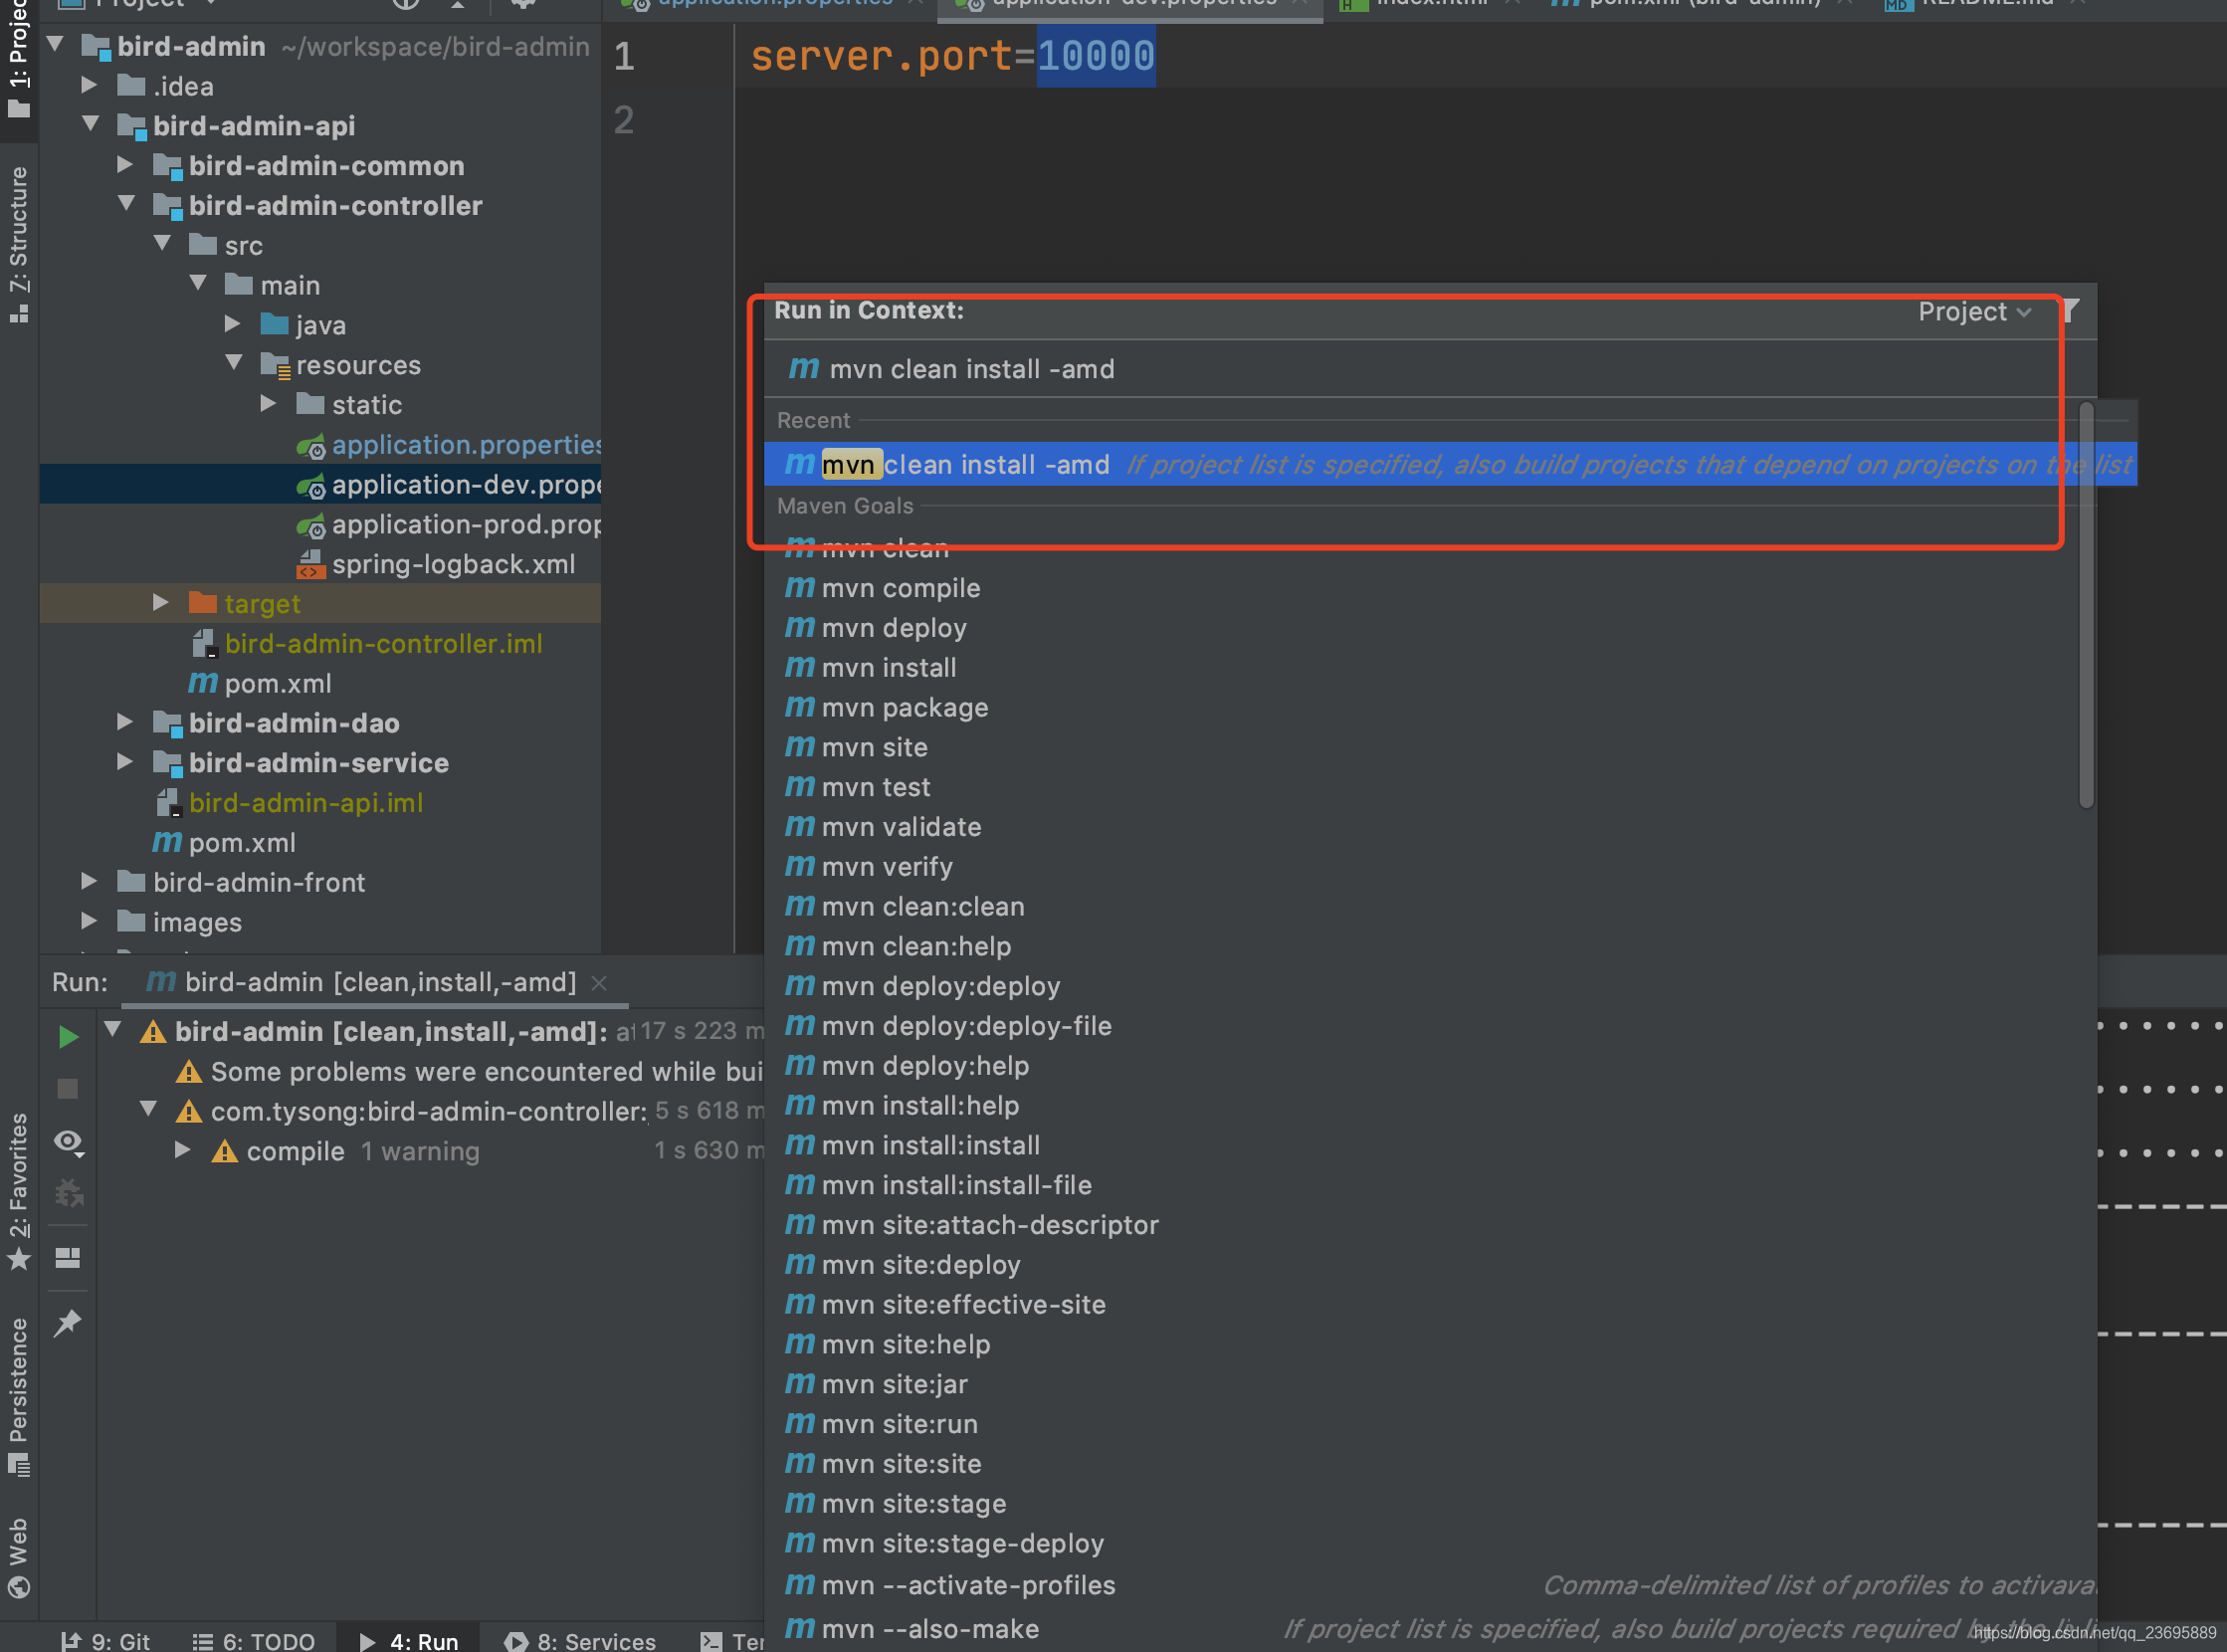Screen dimensions: 2227x1652
Task: Select 'Some problems were encountered' warning
Action: 469,1072
